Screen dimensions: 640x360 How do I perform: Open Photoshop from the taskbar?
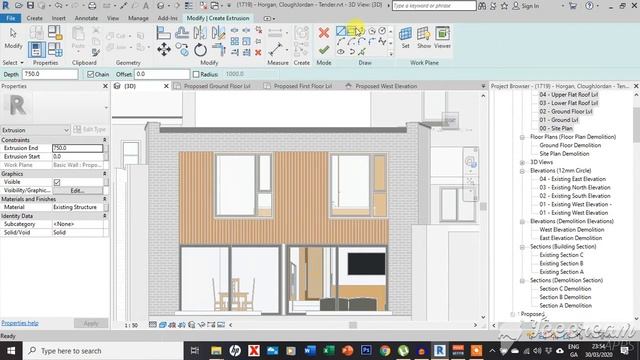point(366,351)
